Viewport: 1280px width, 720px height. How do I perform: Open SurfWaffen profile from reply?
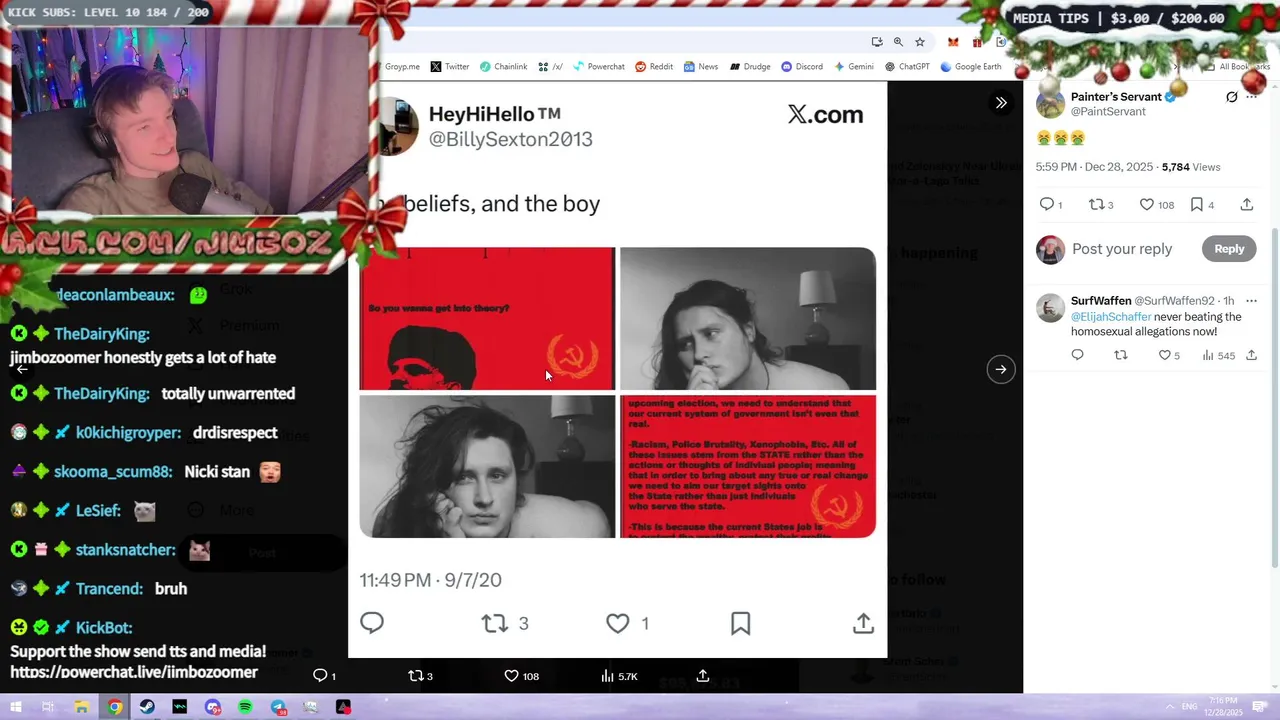(x=1101, y=301)
